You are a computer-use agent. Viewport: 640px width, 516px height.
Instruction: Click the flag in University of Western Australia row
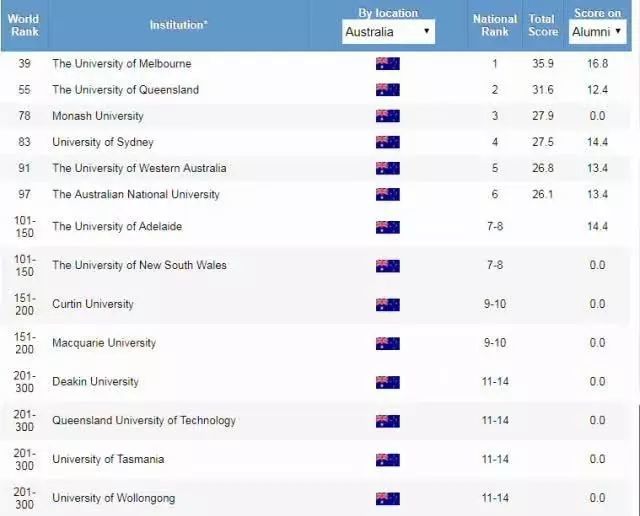coord(388,168)
